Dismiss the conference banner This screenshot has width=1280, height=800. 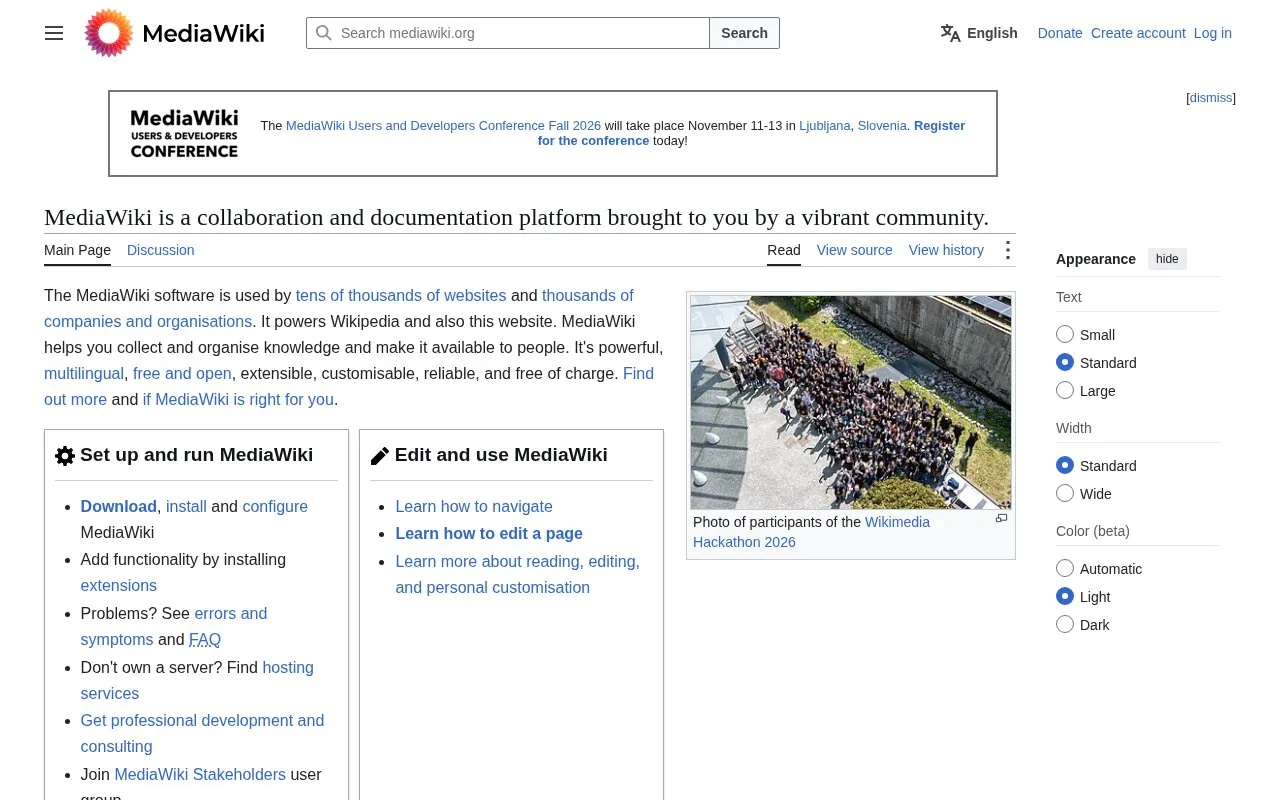(1211, 98)
